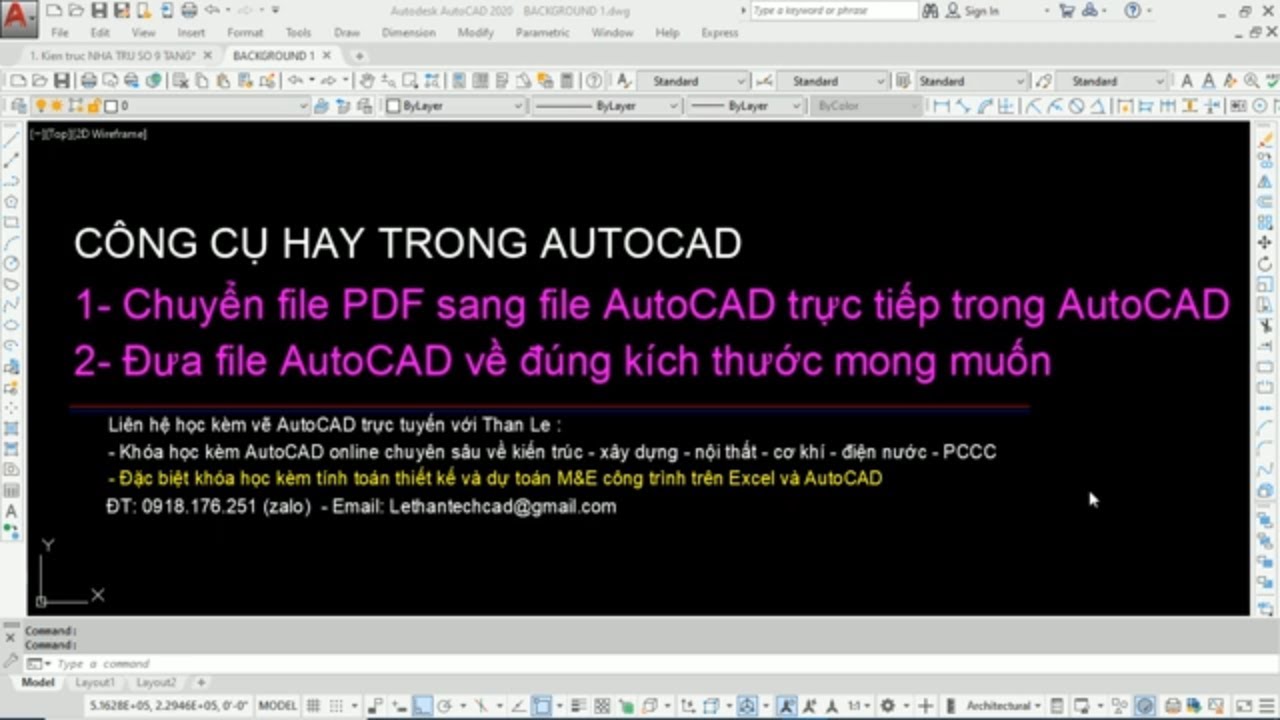1280x720 pixels.
Task: Click the Multiline Text 'A' icon in text toolbar
Action: click(x=1187, y=81)
